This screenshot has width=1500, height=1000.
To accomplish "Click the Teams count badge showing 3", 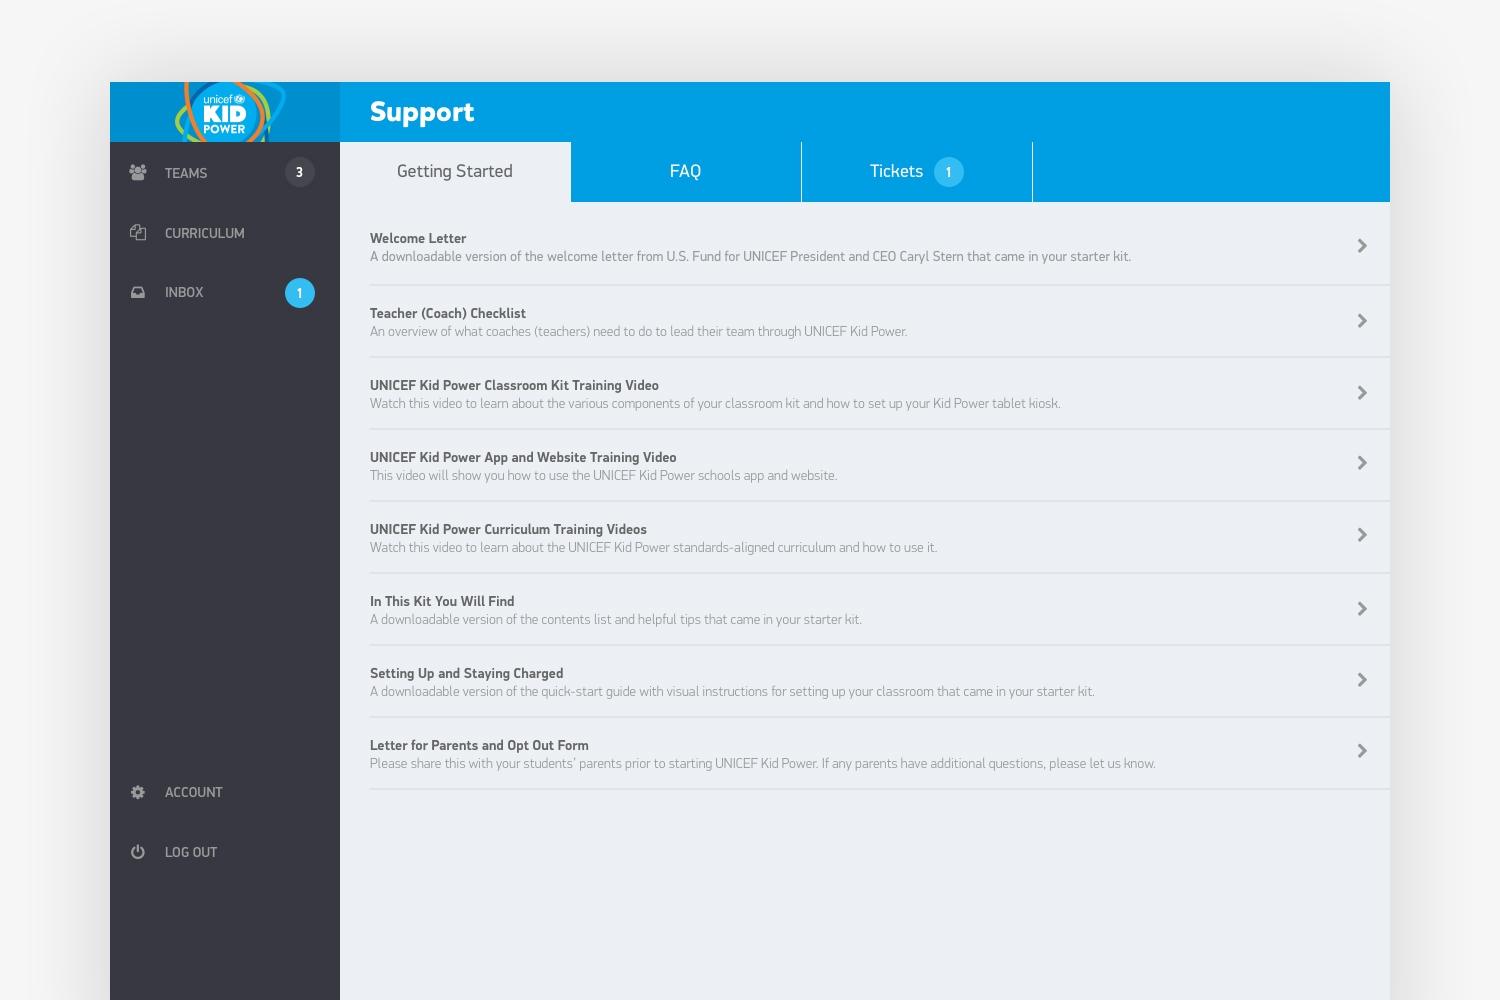I will (300, 172).
